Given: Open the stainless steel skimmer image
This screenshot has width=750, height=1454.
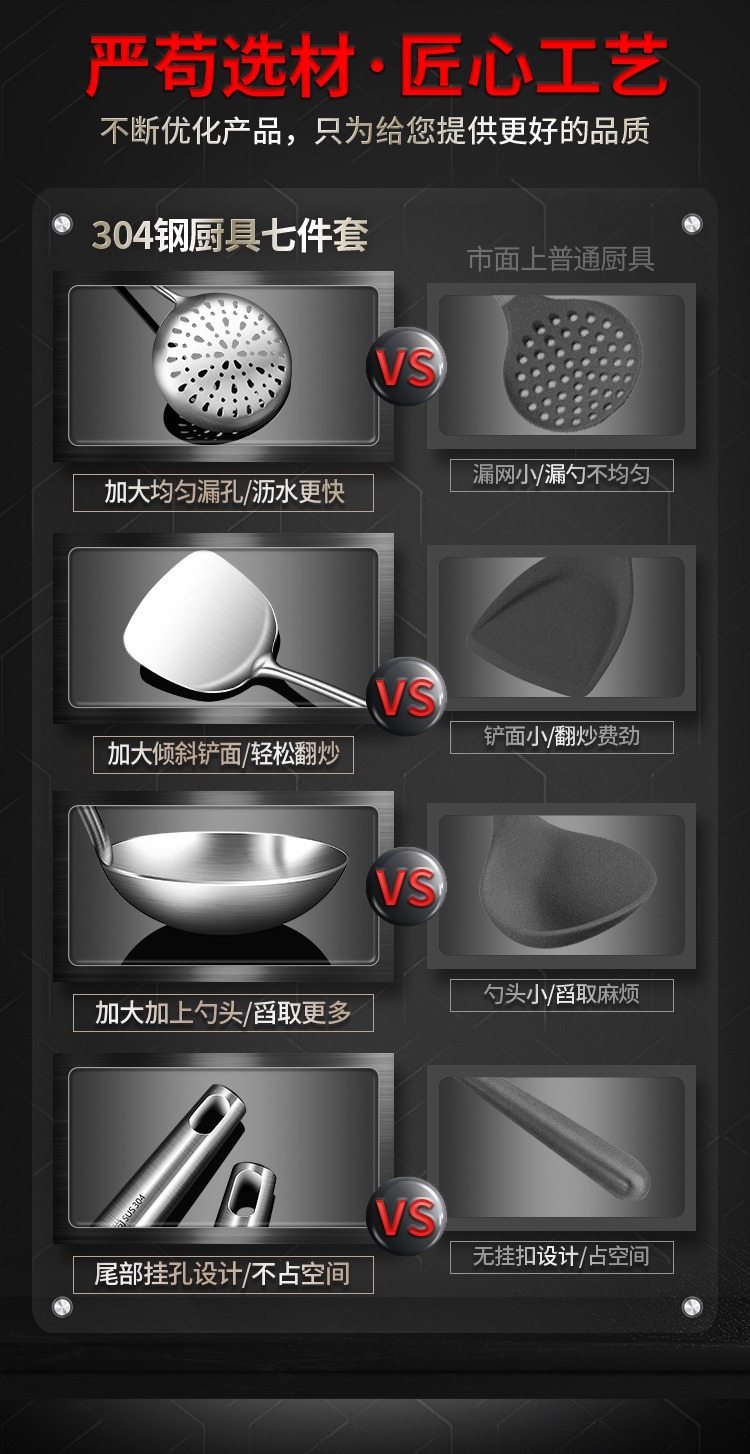Looking at the screenshot, I should coord(223,366).
